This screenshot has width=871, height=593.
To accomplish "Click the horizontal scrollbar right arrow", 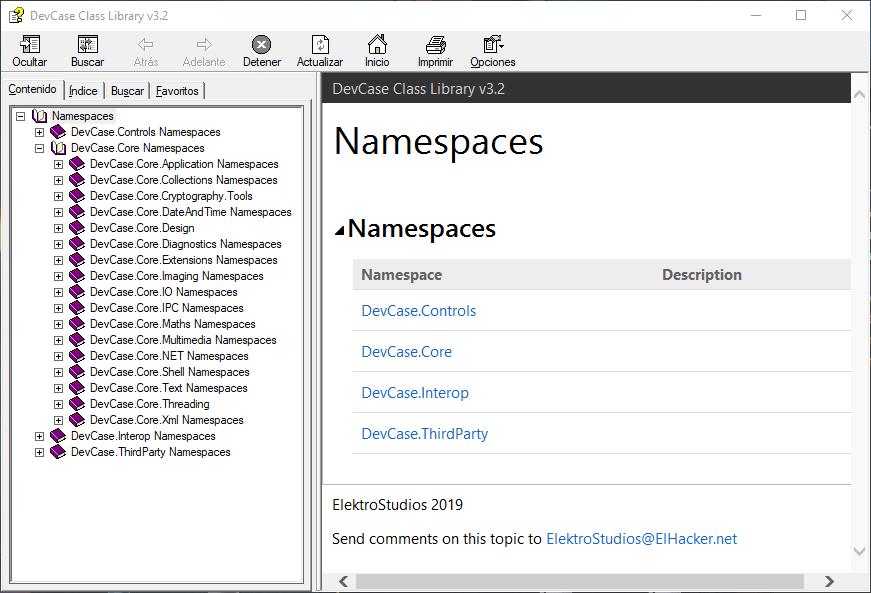I will click(828, 581).
